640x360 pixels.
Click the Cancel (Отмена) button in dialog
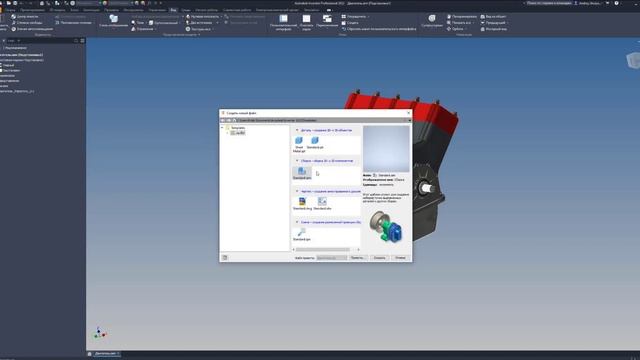tap(400, 258)
